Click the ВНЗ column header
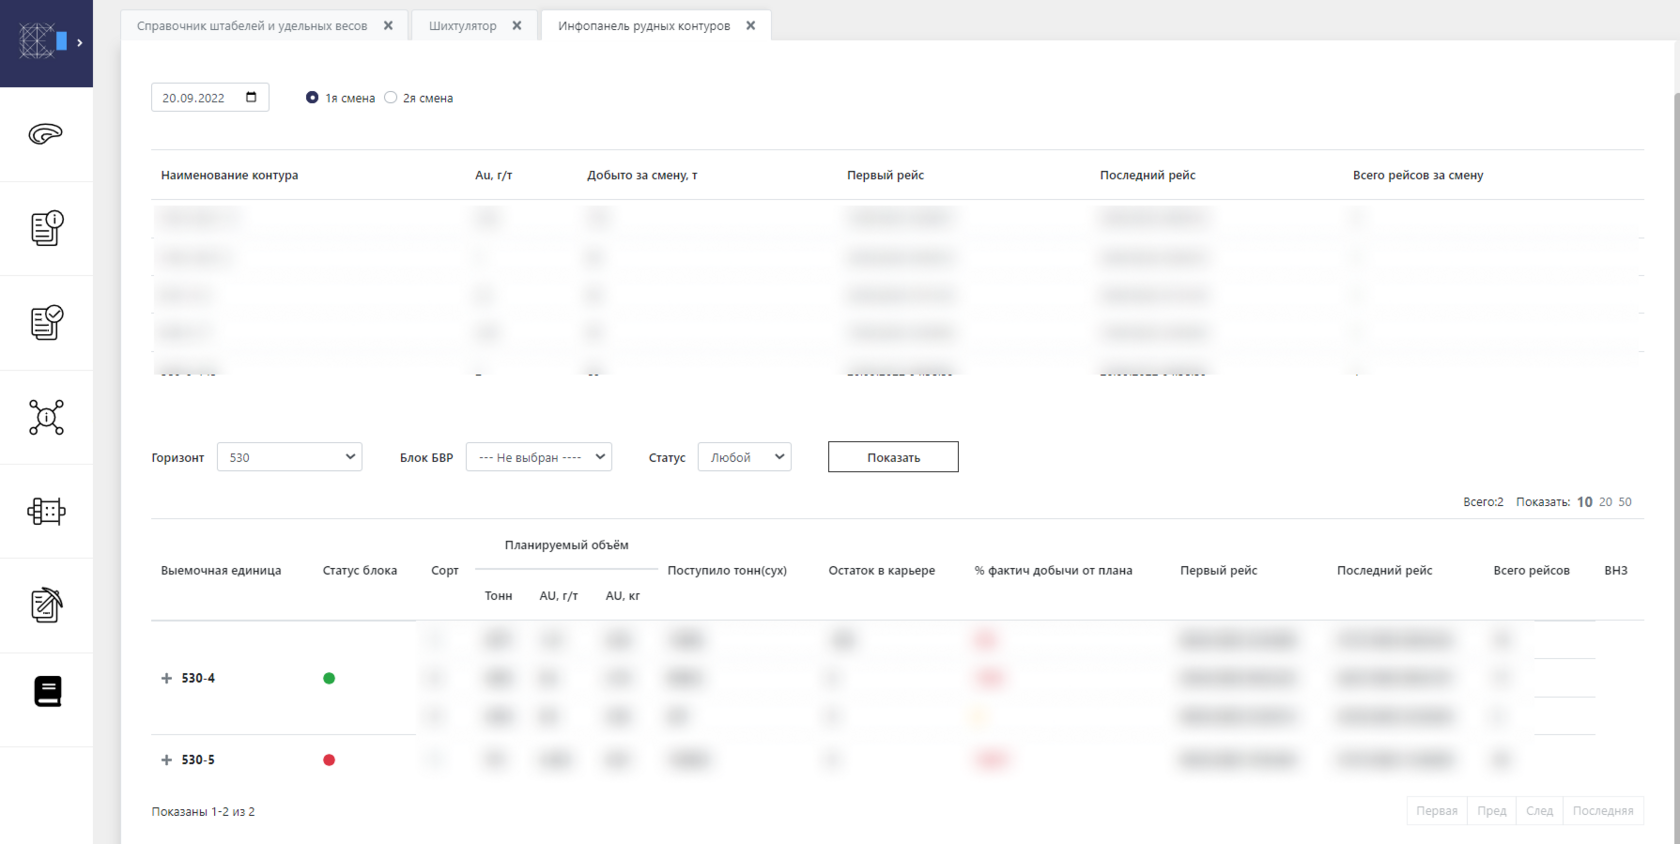The height and width of the screenshot is (844, 1680). click(1616, 570)
